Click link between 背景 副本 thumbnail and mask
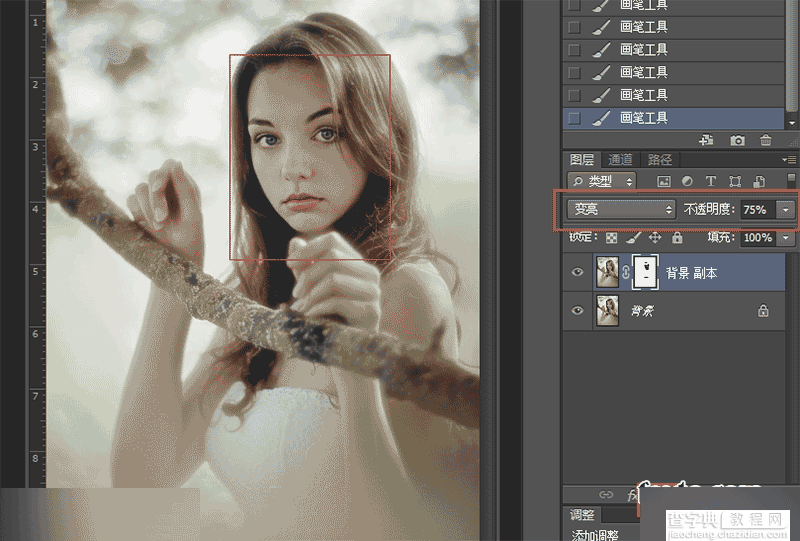This screenshot has height=541, width=800. (626, 272)
